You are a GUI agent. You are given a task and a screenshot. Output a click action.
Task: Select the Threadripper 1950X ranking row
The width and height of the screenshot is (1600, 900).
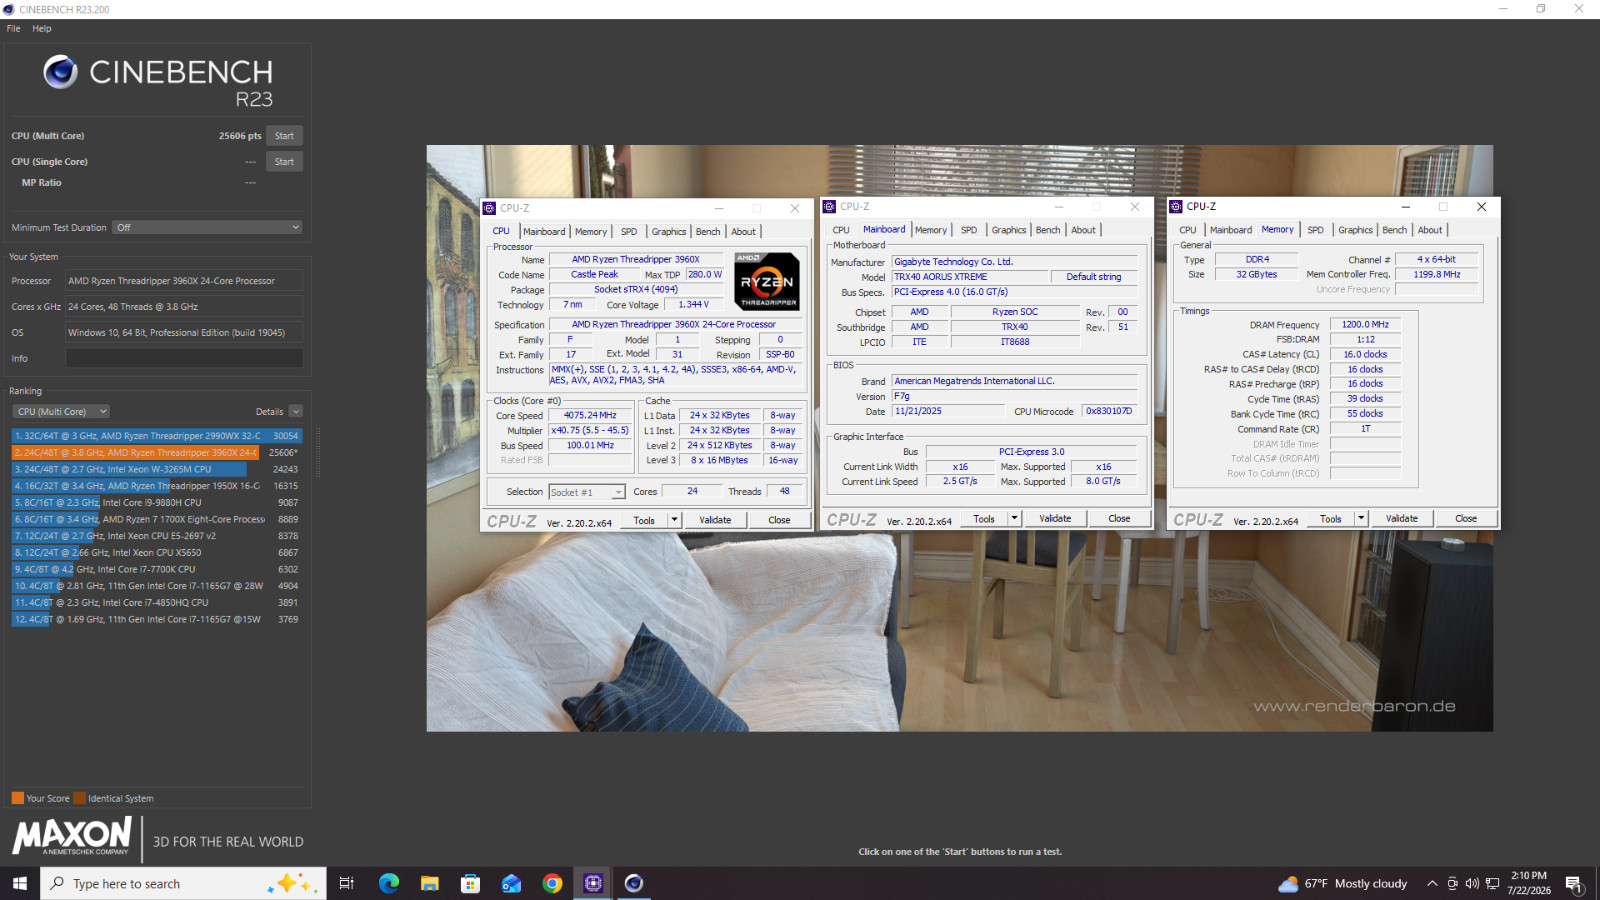[x=157, y=486]
